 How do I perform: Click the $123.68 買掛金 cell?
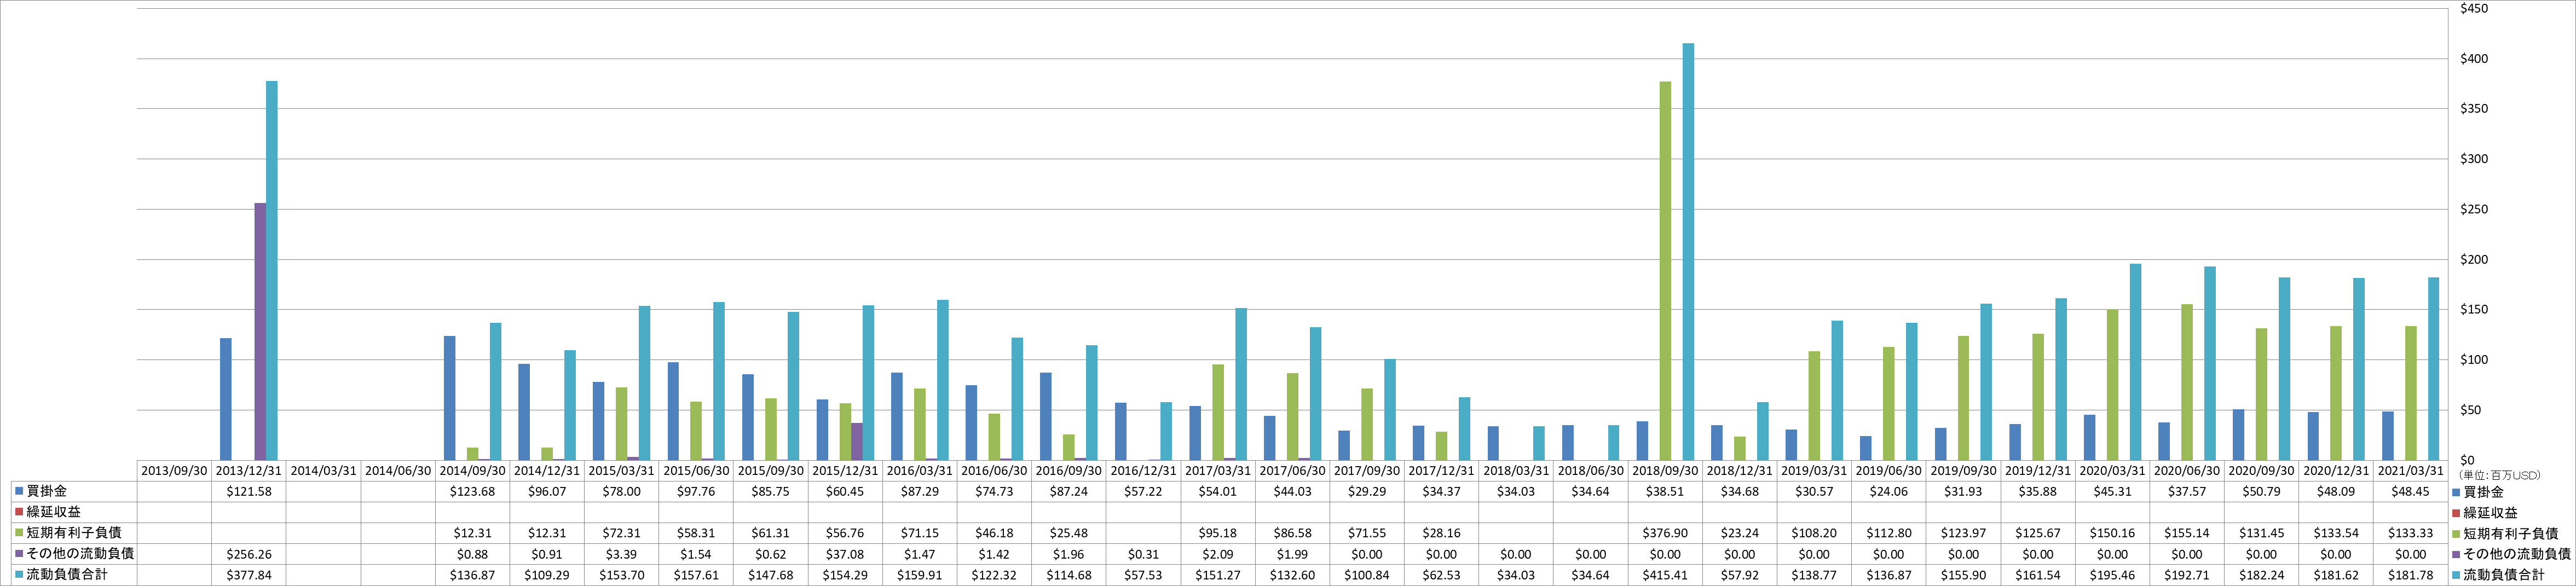click(x=472, y=492)
